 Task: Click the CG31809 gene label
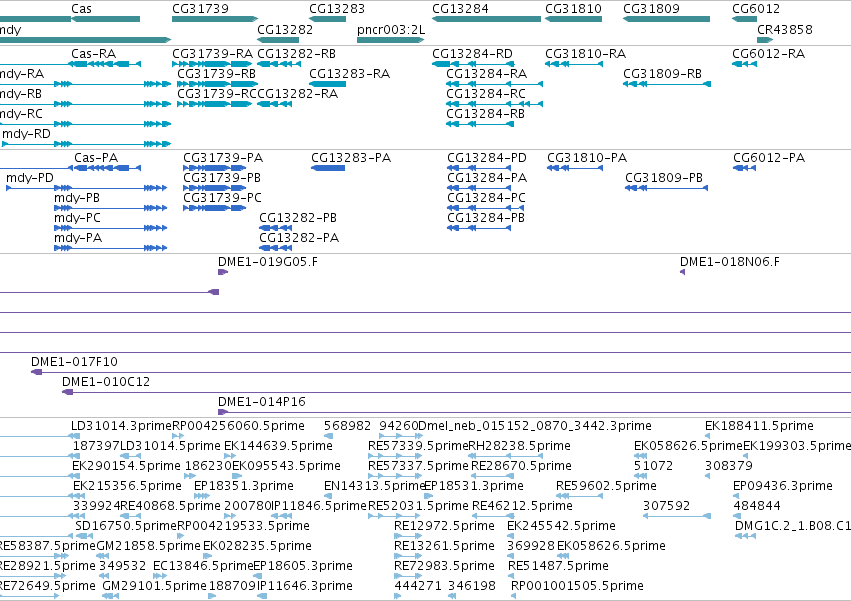[x=651, y=9]
